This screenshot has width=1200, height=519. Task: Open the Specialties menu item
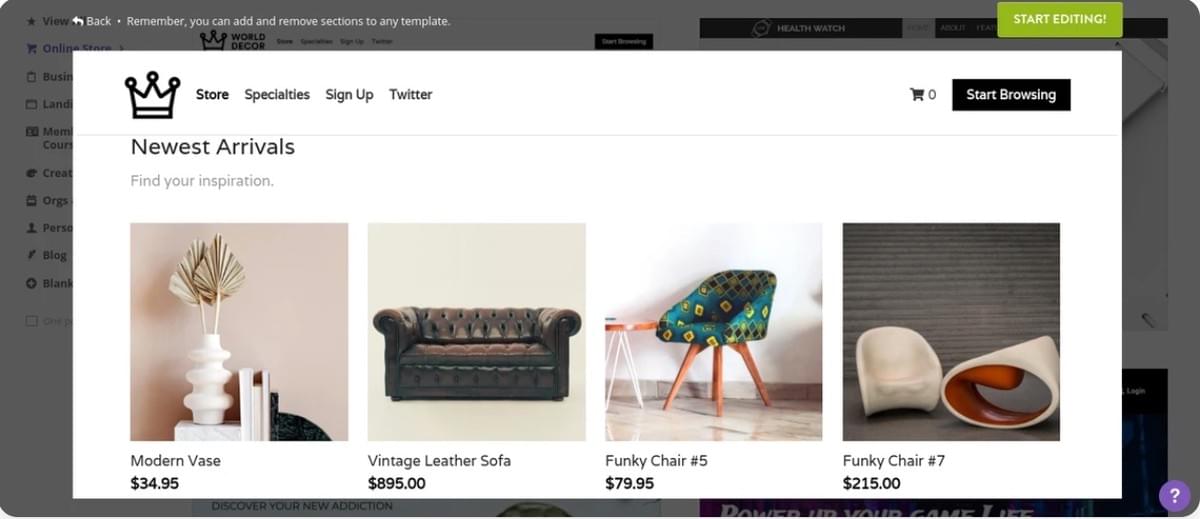point(277,95)
